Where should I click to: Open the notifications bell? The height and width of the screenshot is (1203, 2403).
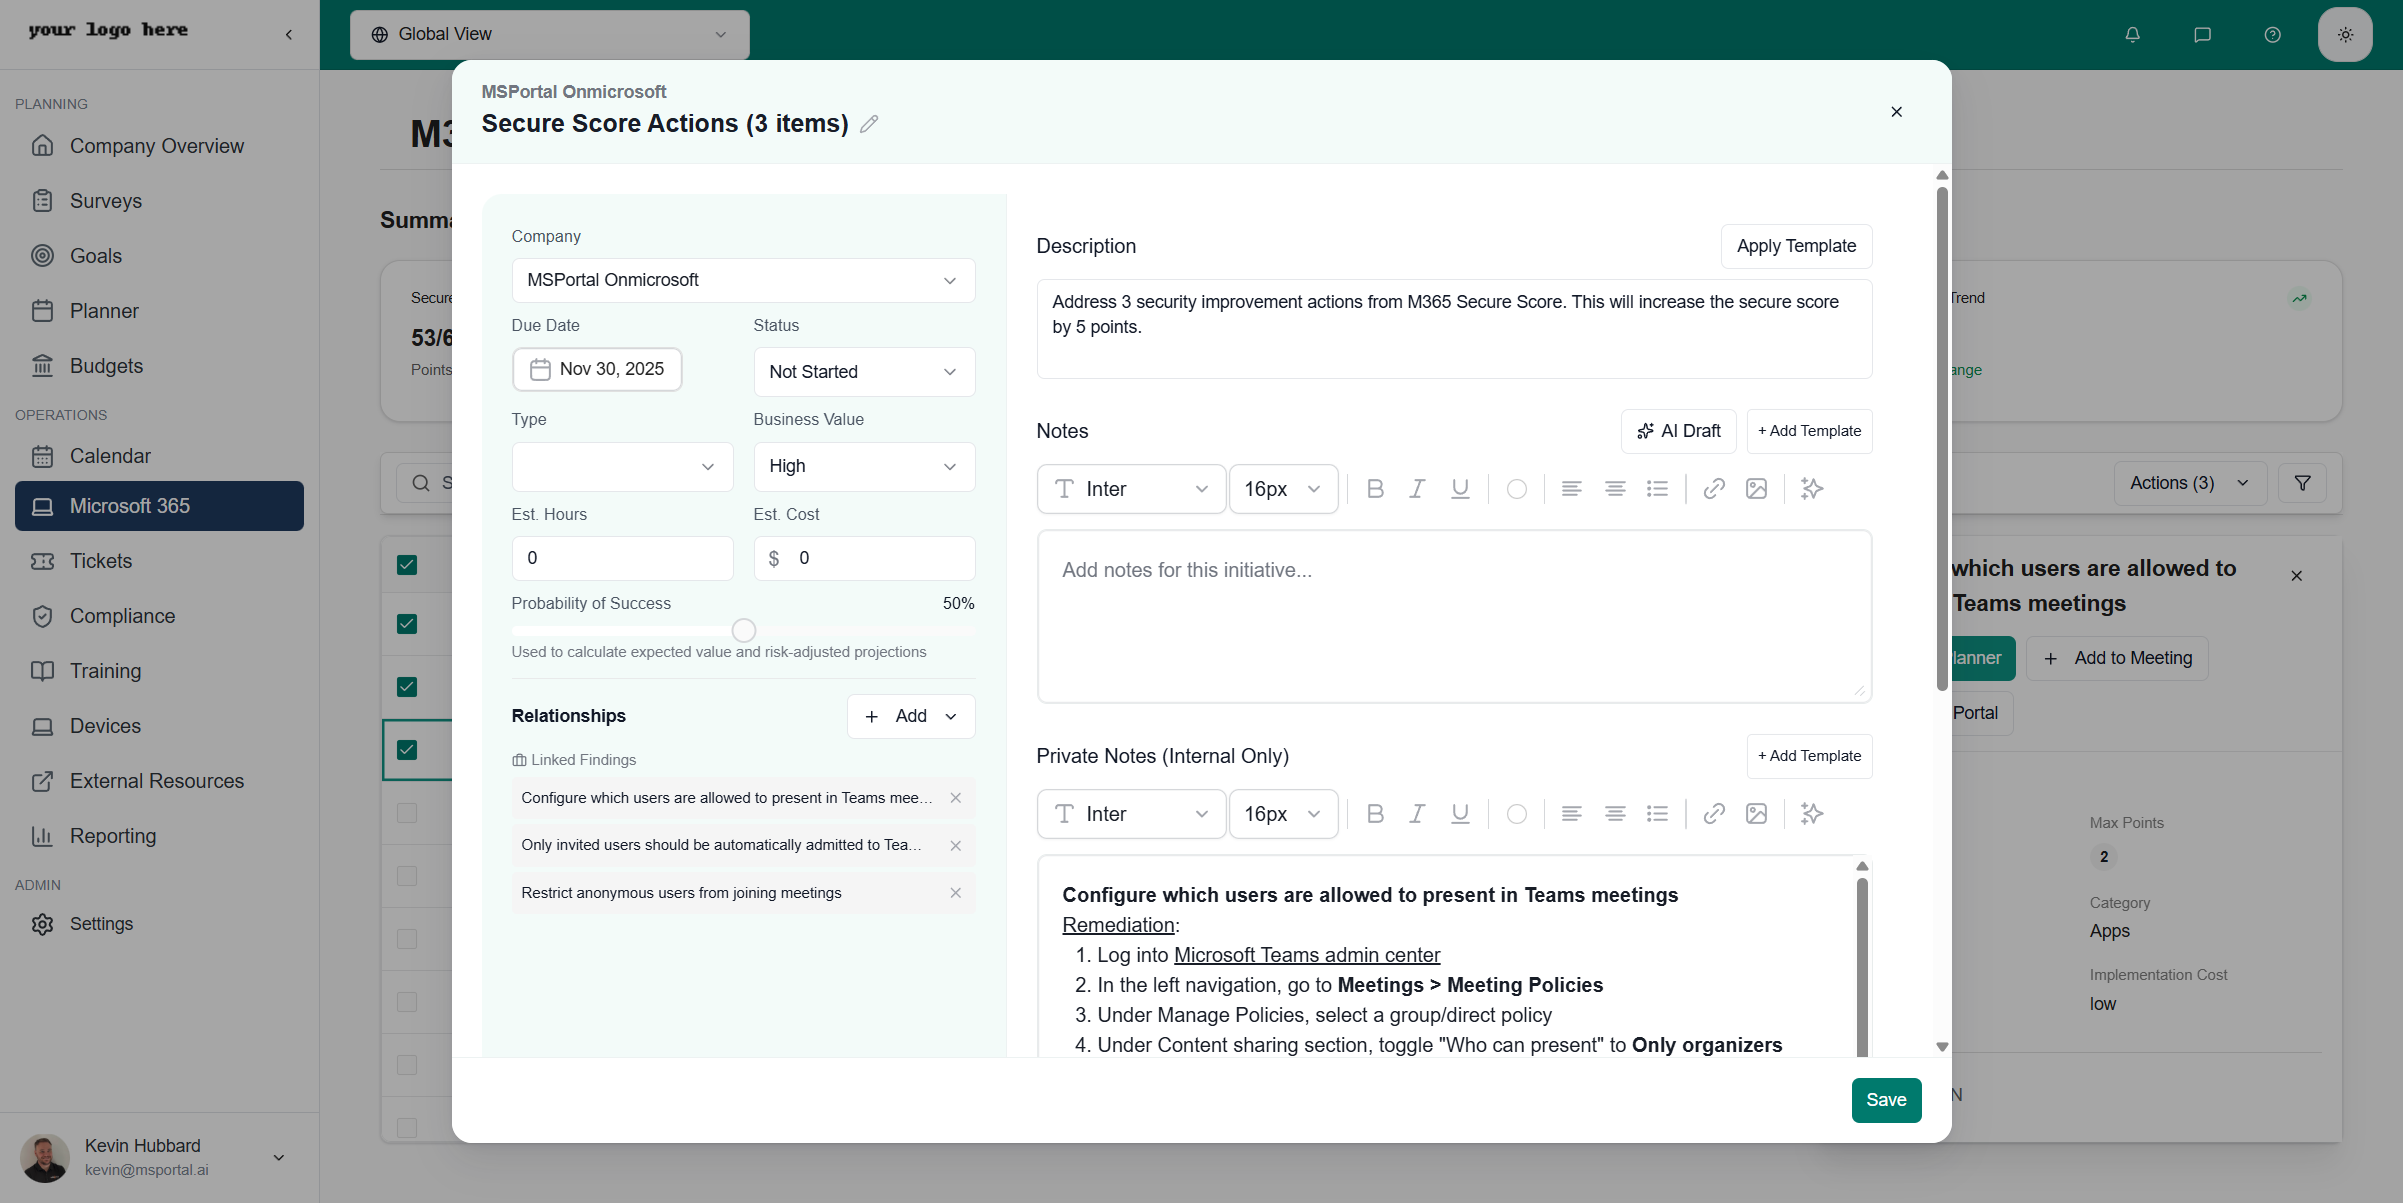2132,34
